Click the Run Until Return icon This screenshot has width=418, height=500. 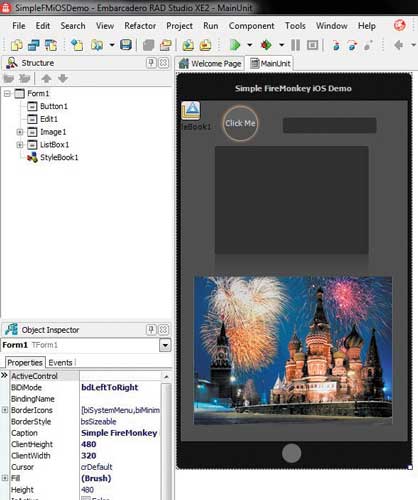coord(368,45)
